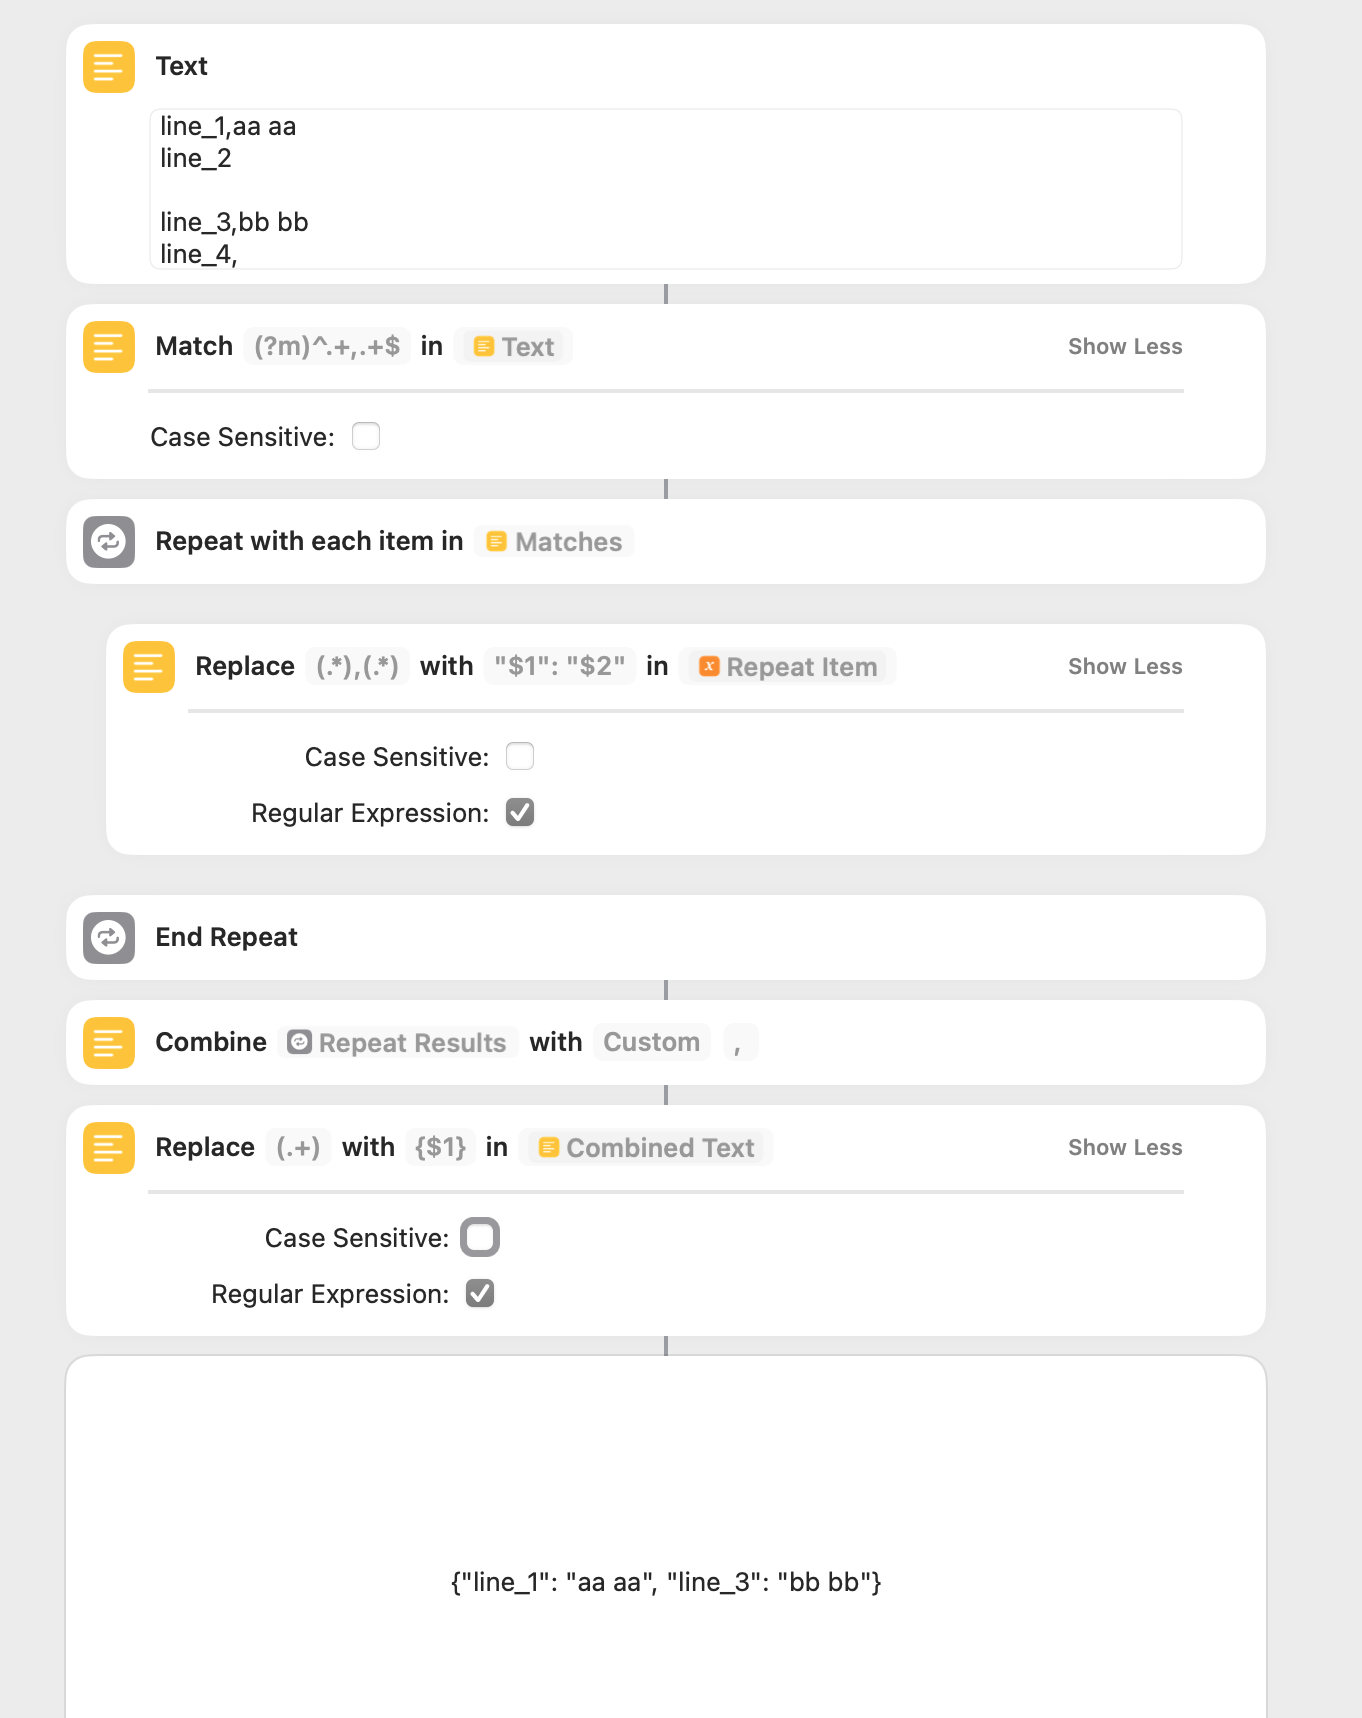
Task: Click the result output text {"line_1": "aa aa"...}
Action: click(x=666, y=1582)
